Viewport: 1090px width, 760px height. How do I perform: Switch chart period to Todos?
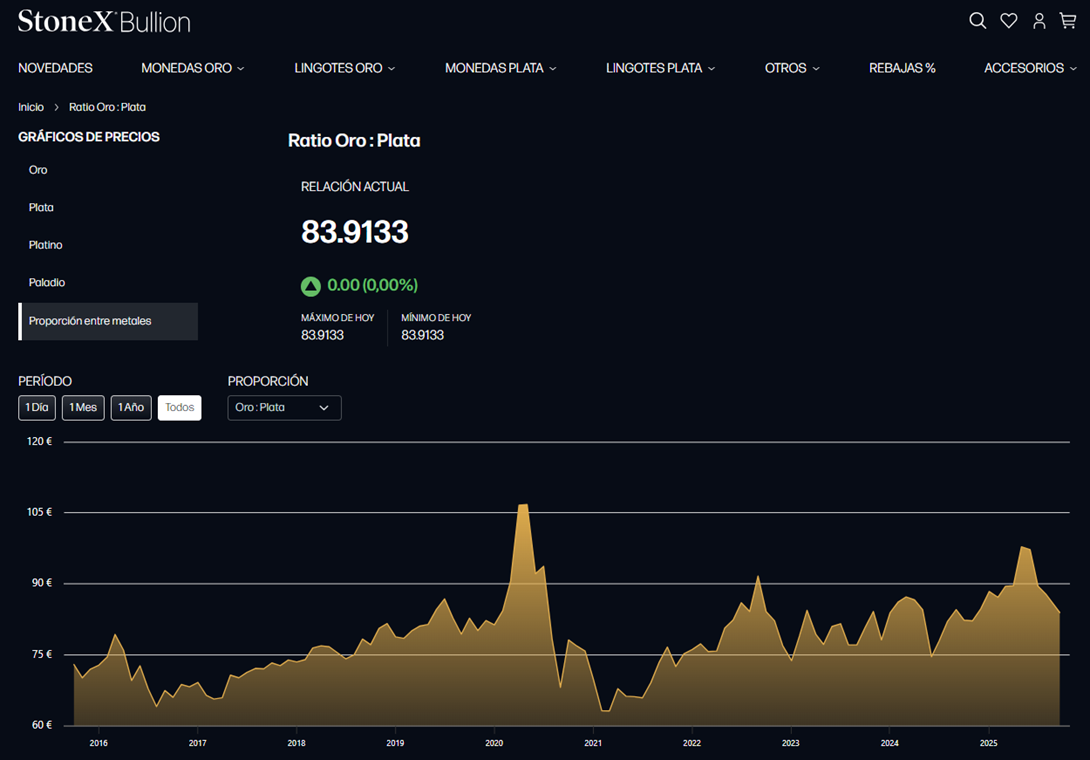tap(180, 408)
